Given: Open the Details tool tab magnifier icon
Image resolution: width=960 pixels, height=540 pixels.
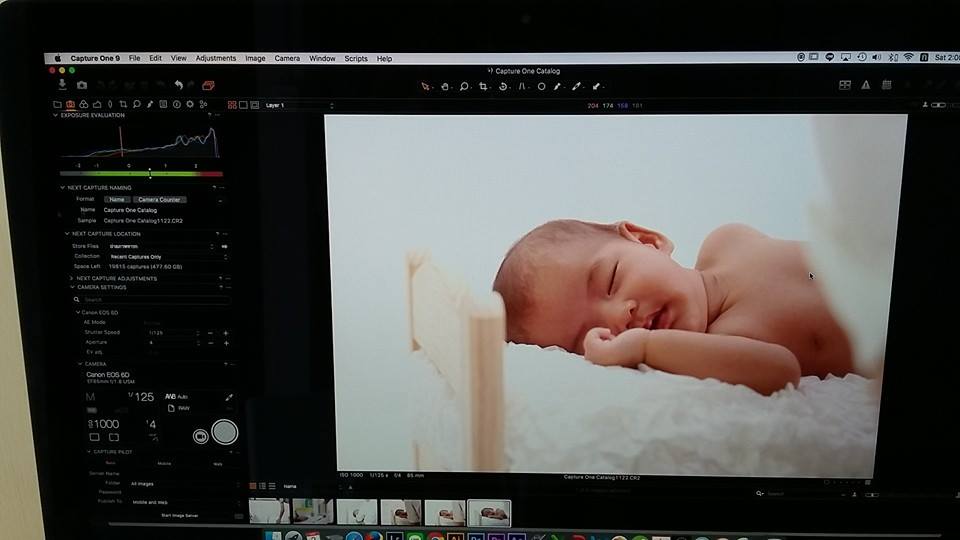Looking at the screenshot, I should click(x=137, y=105).
